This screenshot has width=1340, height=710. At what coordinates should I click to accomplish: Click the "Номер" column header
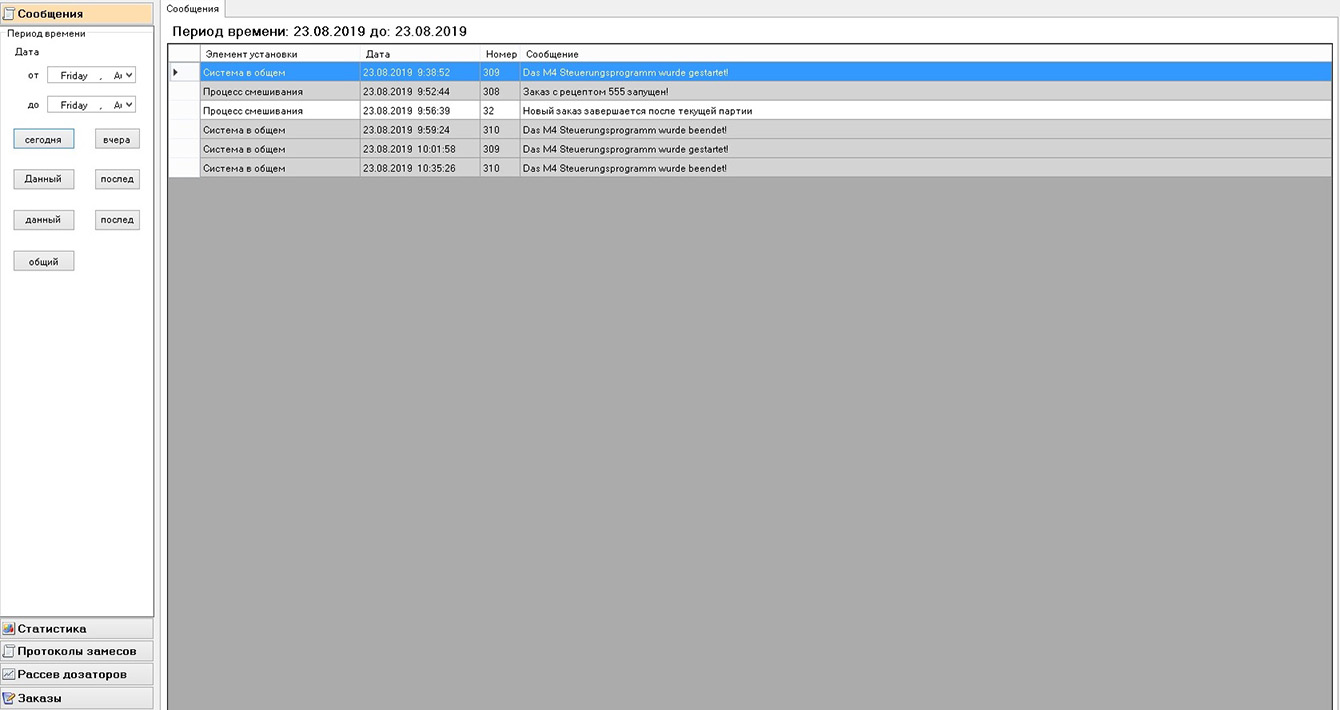[x=500, y=54]
